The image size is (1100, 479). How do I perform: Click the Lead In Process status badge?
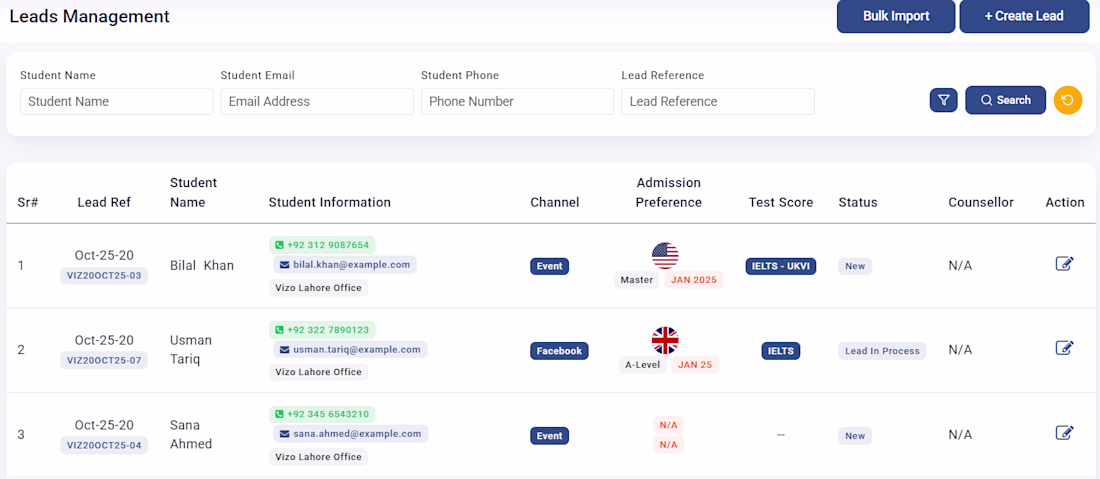tap(882, 351)
